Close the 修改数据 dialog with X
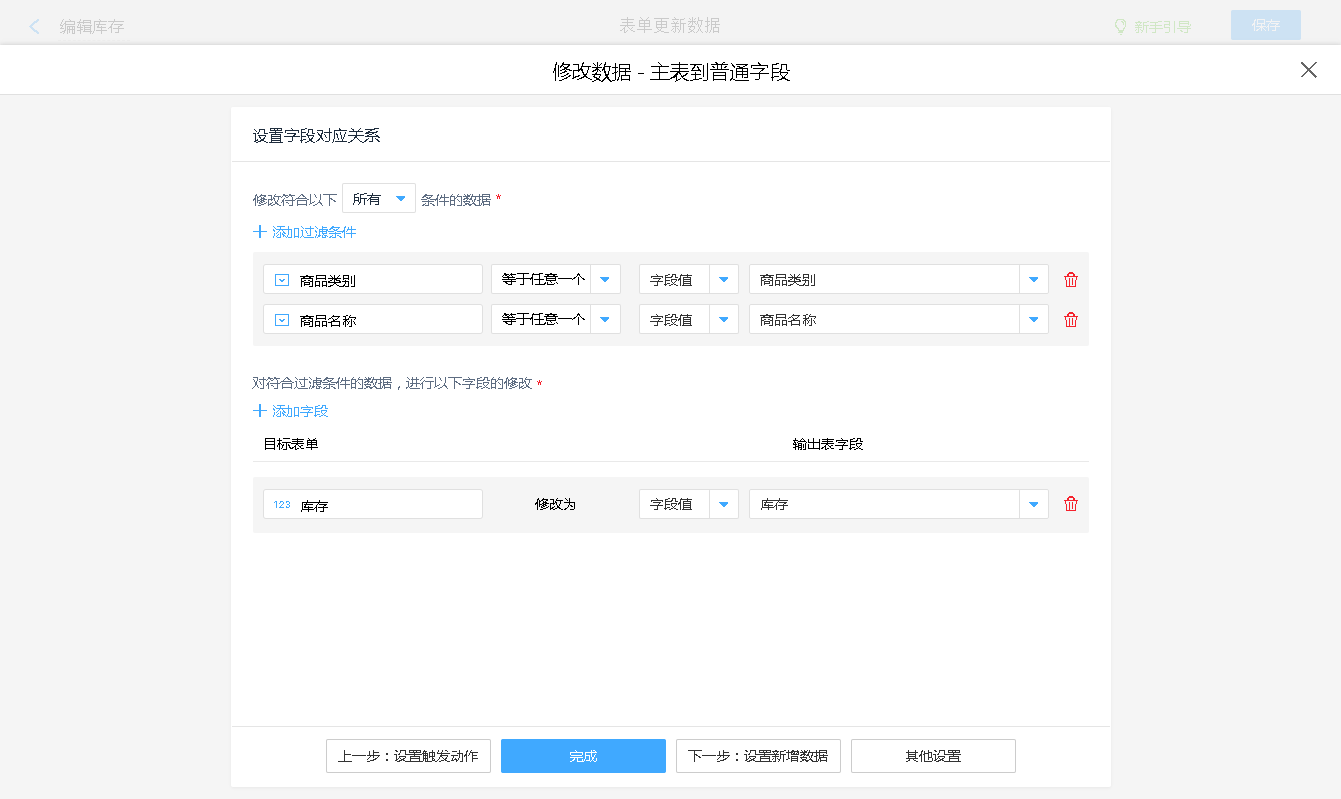The height and width of the screenshot is (799, 1341). [1308, 70]
